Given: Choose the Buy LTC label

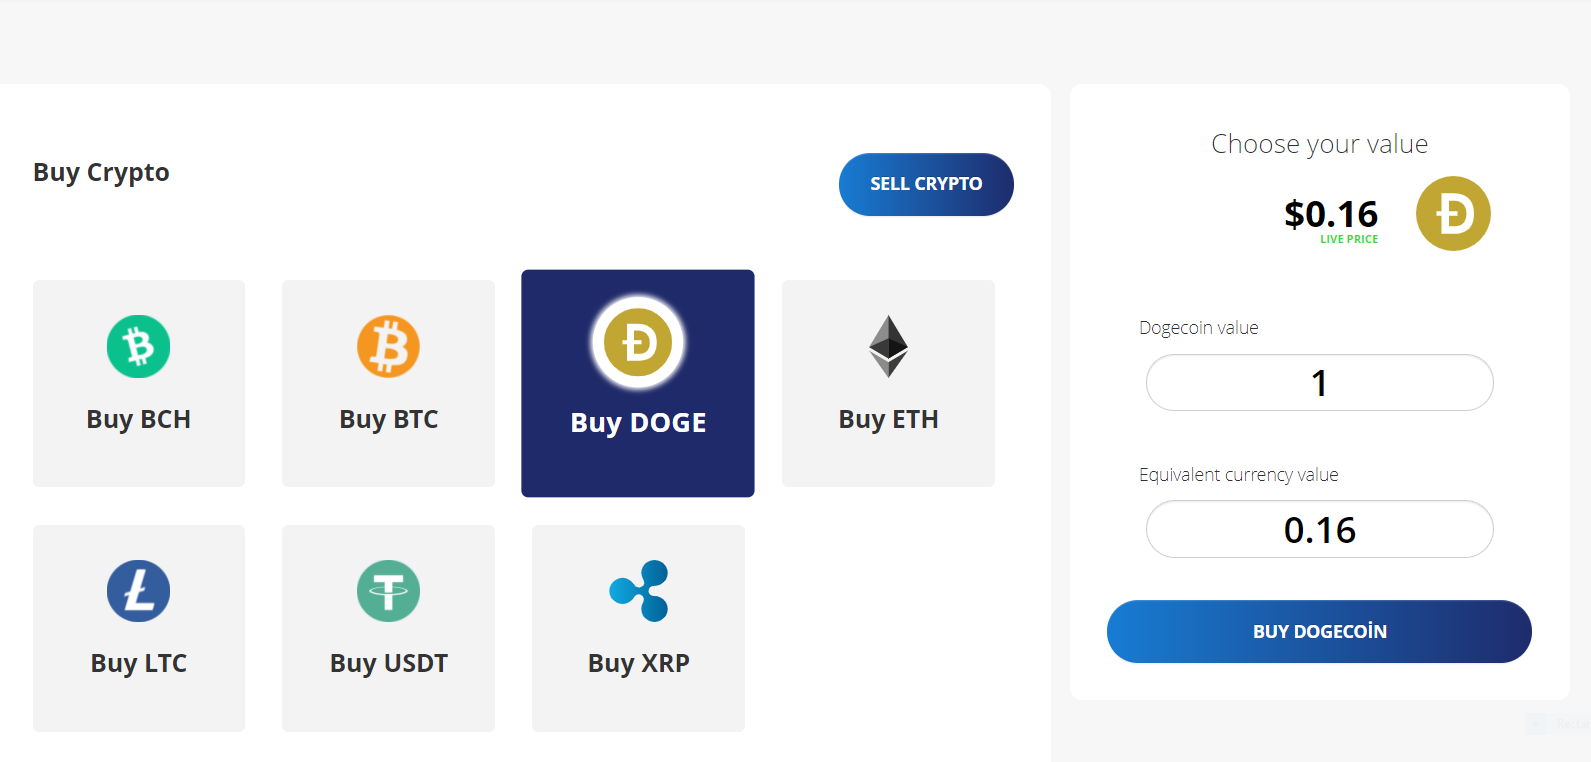Looking at the screenshot, I should 138,663.
